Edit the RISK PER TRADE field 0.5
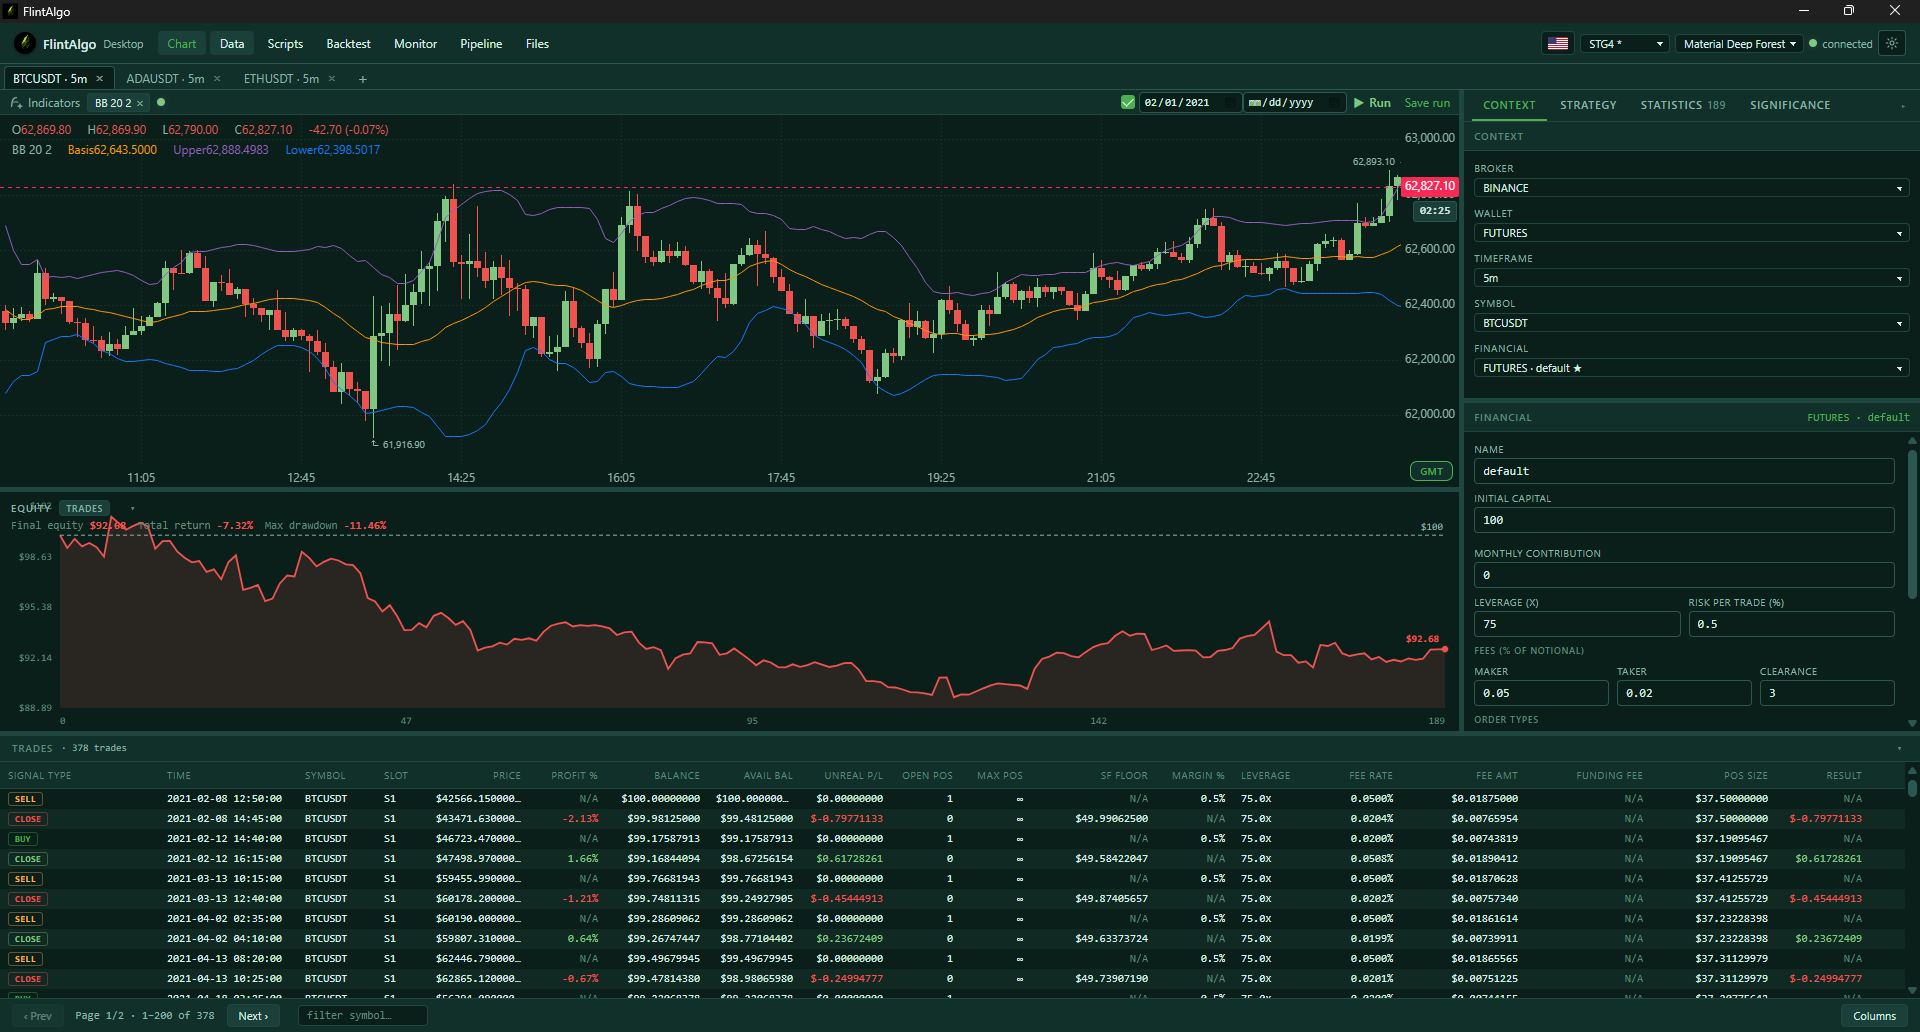Screen dimensions: 1920x1032 click(x=1791, y=624)
